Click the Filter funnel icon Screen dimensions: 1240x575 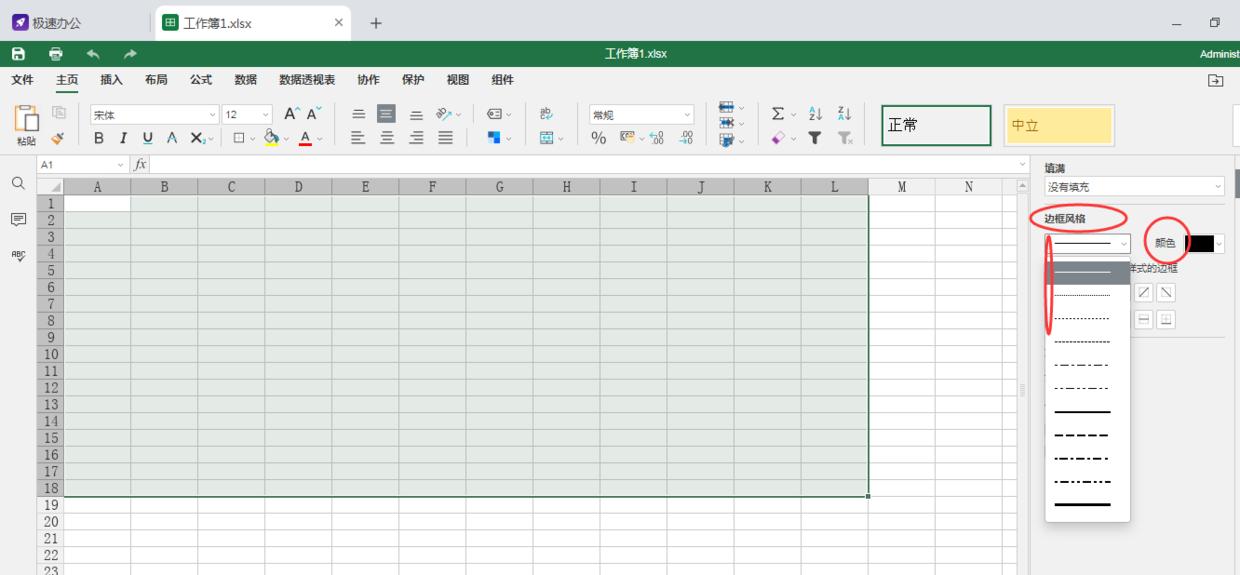click(815, 138)
